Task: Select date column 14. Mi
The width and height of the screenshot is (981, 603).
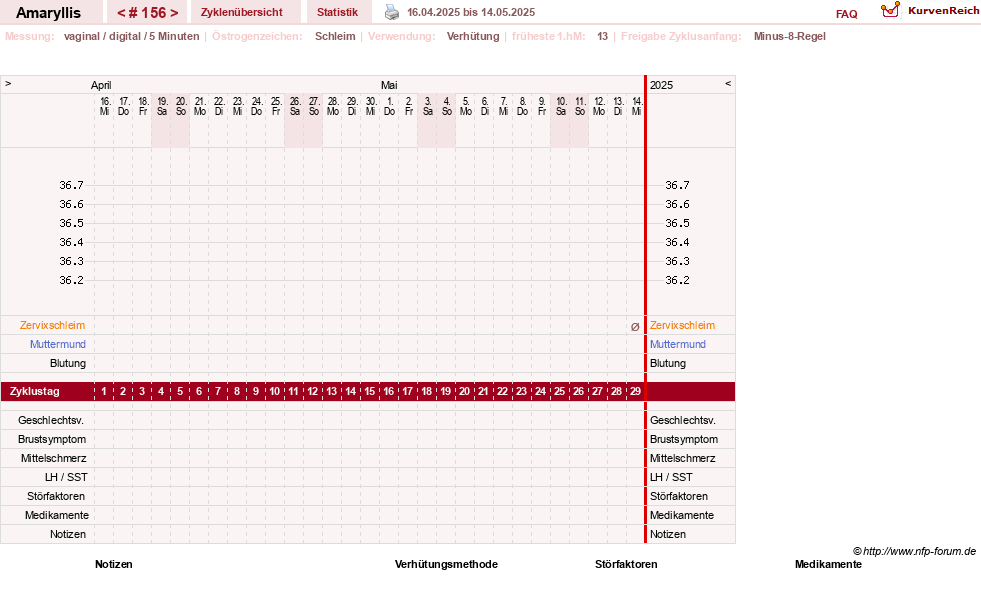Action: [636, 106]
